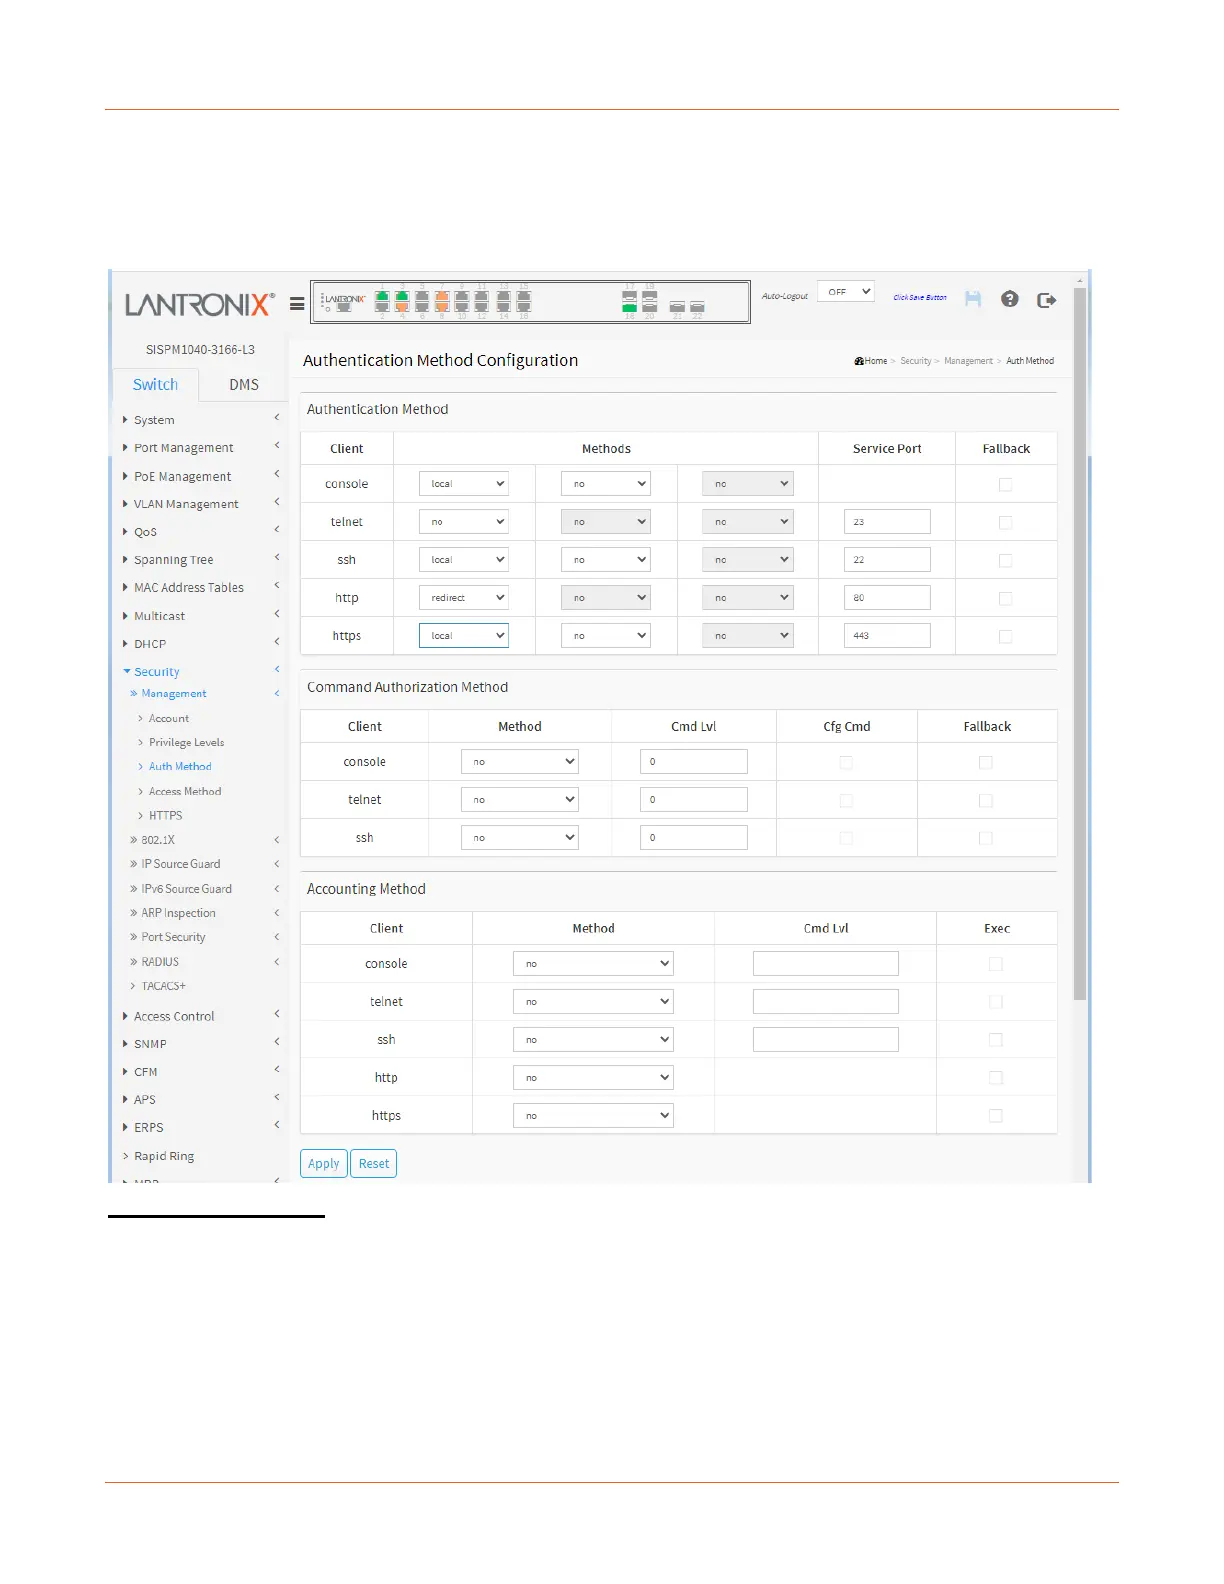Toggle https authentication Fallback checkbox
1224x1584 pixels.
(1006, 637)
